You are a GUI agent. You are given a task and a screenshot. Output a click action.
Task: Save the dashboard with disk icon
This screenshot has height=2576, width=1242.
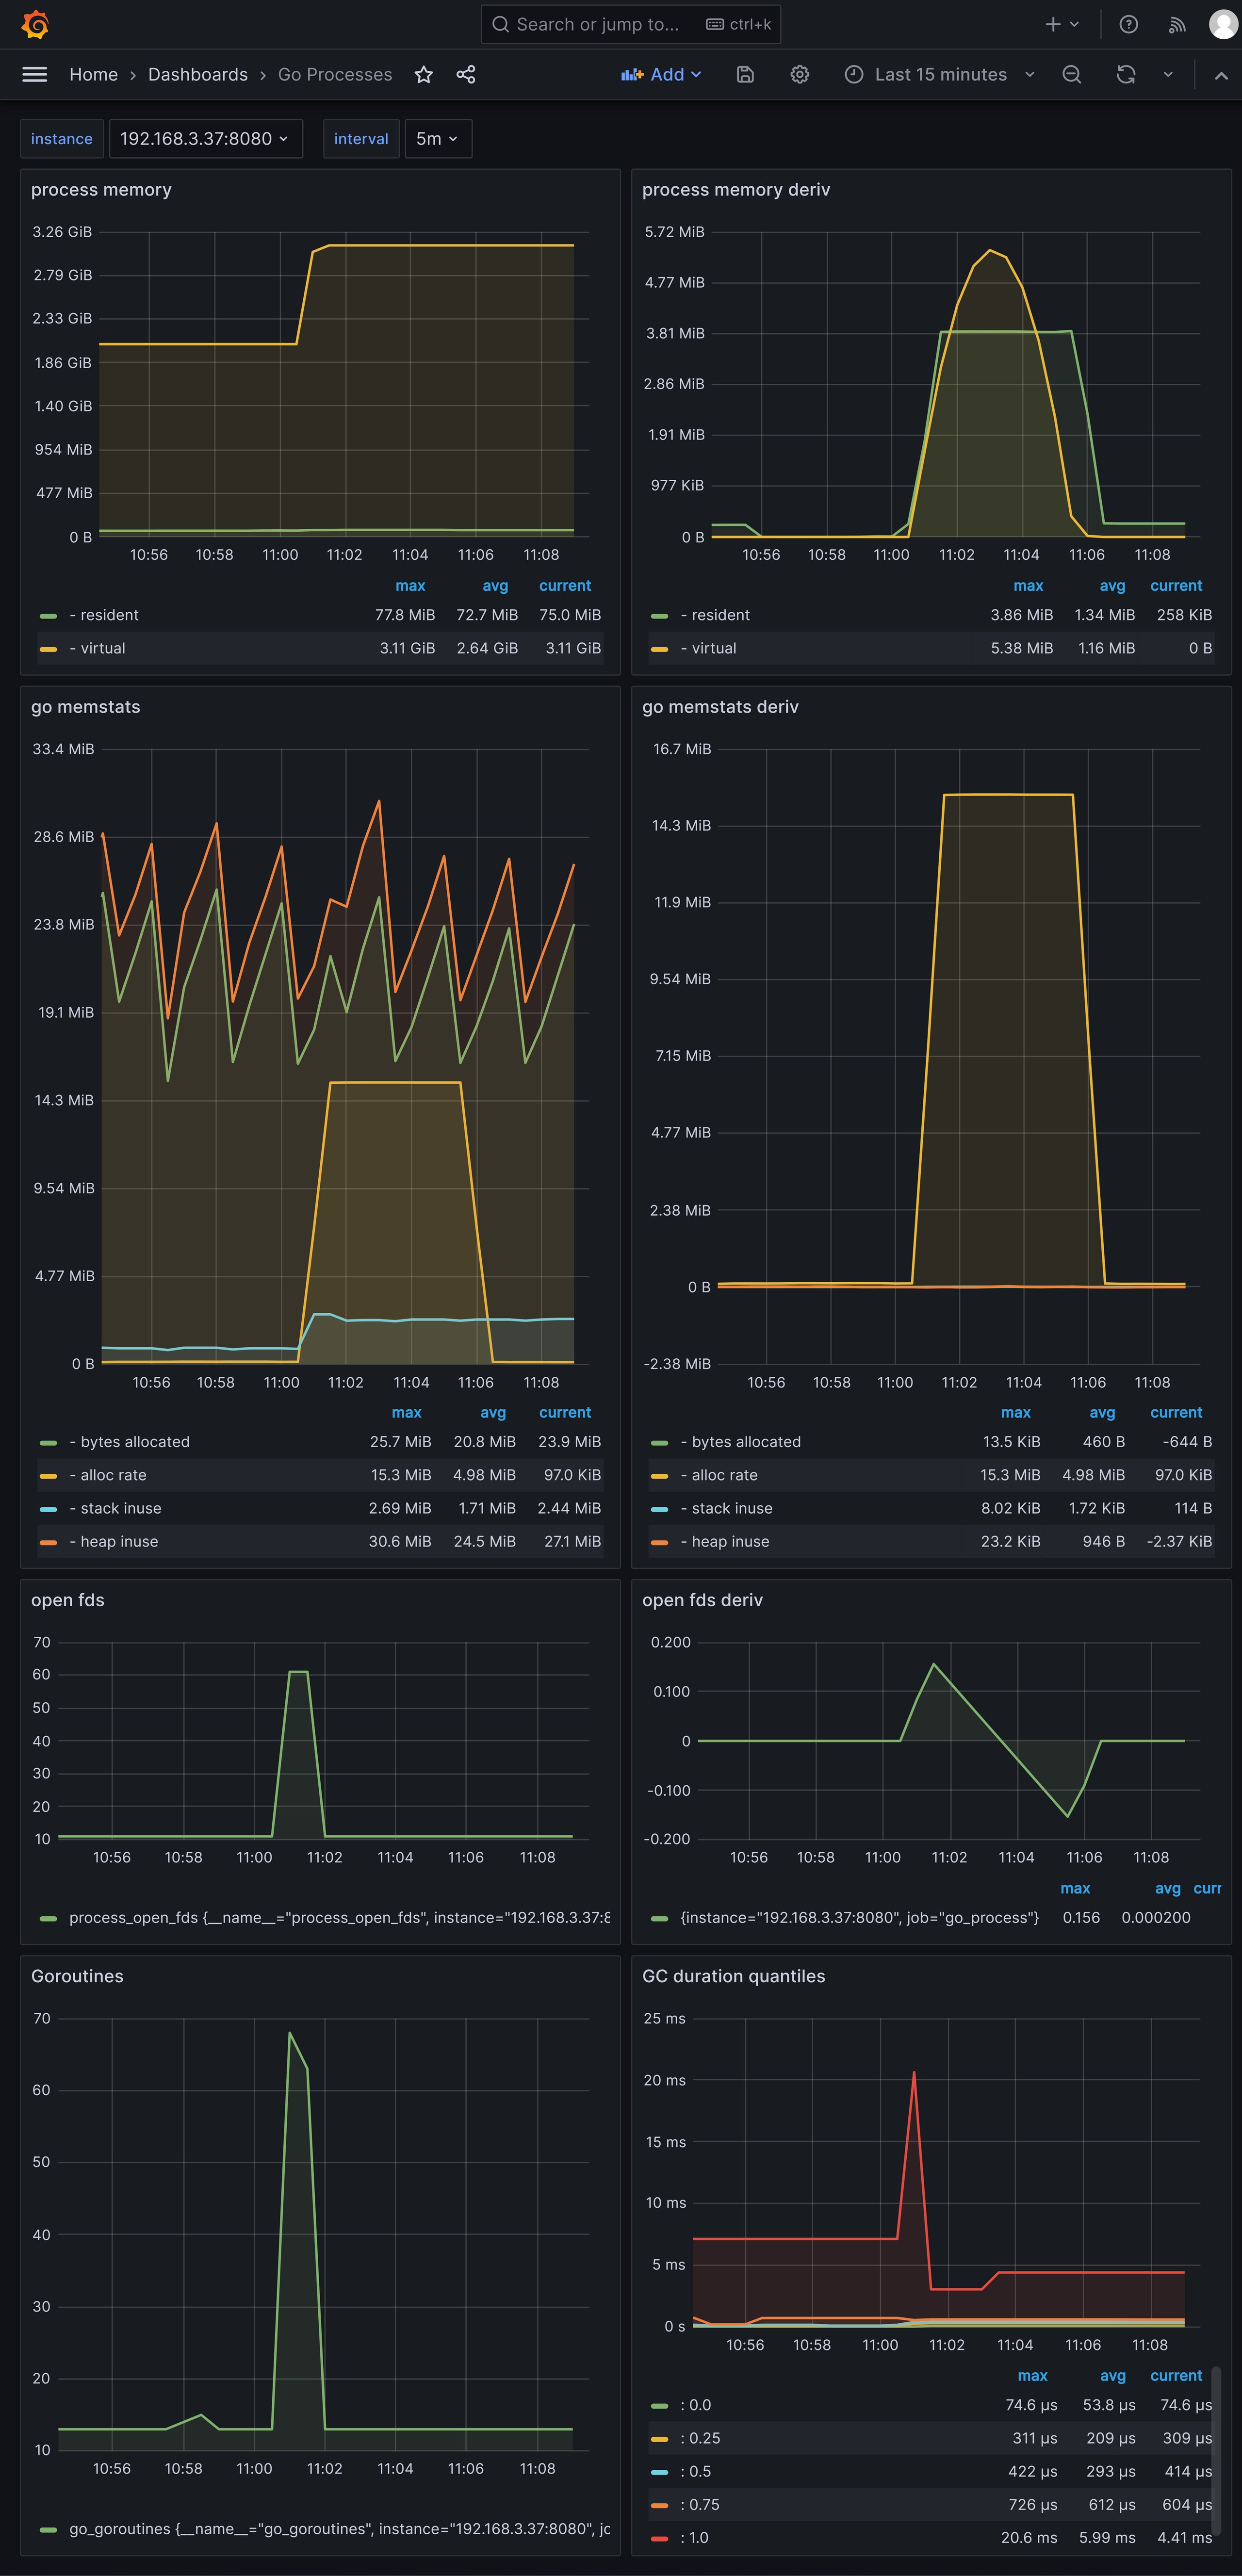pyautogui.click(x=745, y=74)
